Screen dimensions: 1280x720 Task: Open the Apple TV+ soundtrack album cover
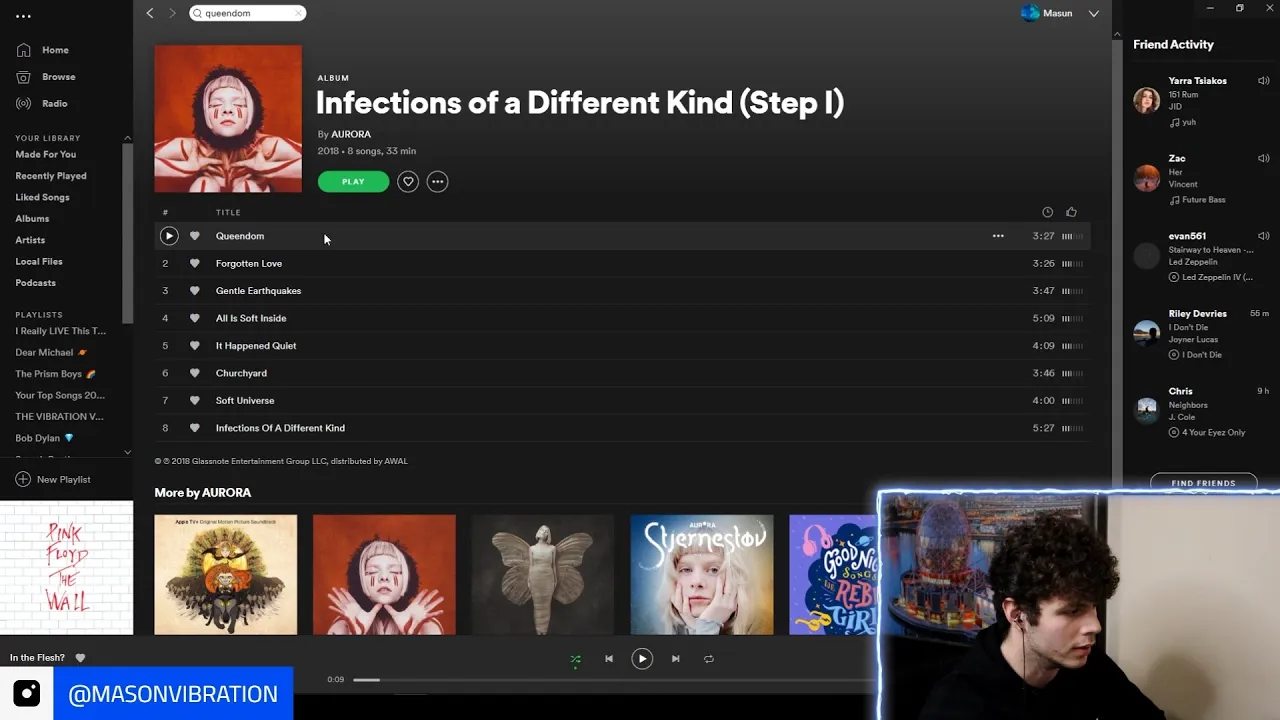click(226, 575)
